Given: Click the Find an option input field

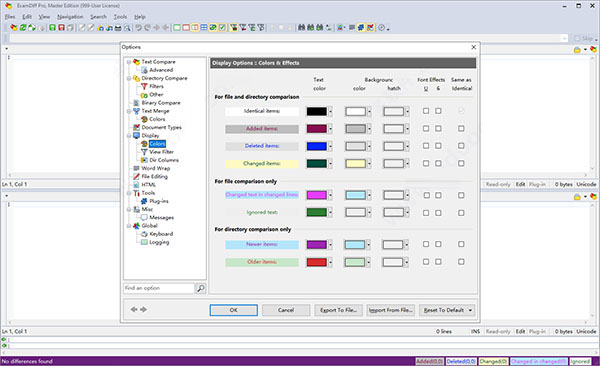Looking at the screenshot, I should click(x=159, y=288).
